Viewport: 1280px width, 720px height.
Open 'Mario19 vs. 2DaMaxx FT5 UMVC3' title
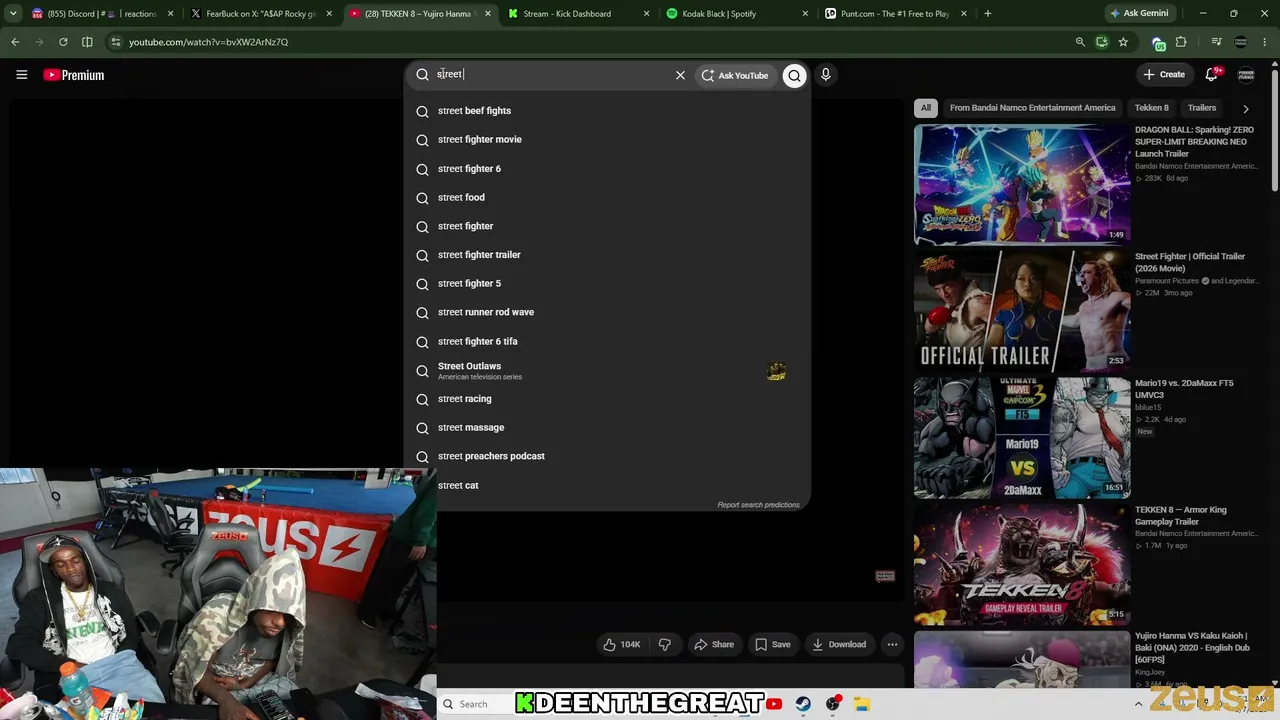tap(1184, 389)
